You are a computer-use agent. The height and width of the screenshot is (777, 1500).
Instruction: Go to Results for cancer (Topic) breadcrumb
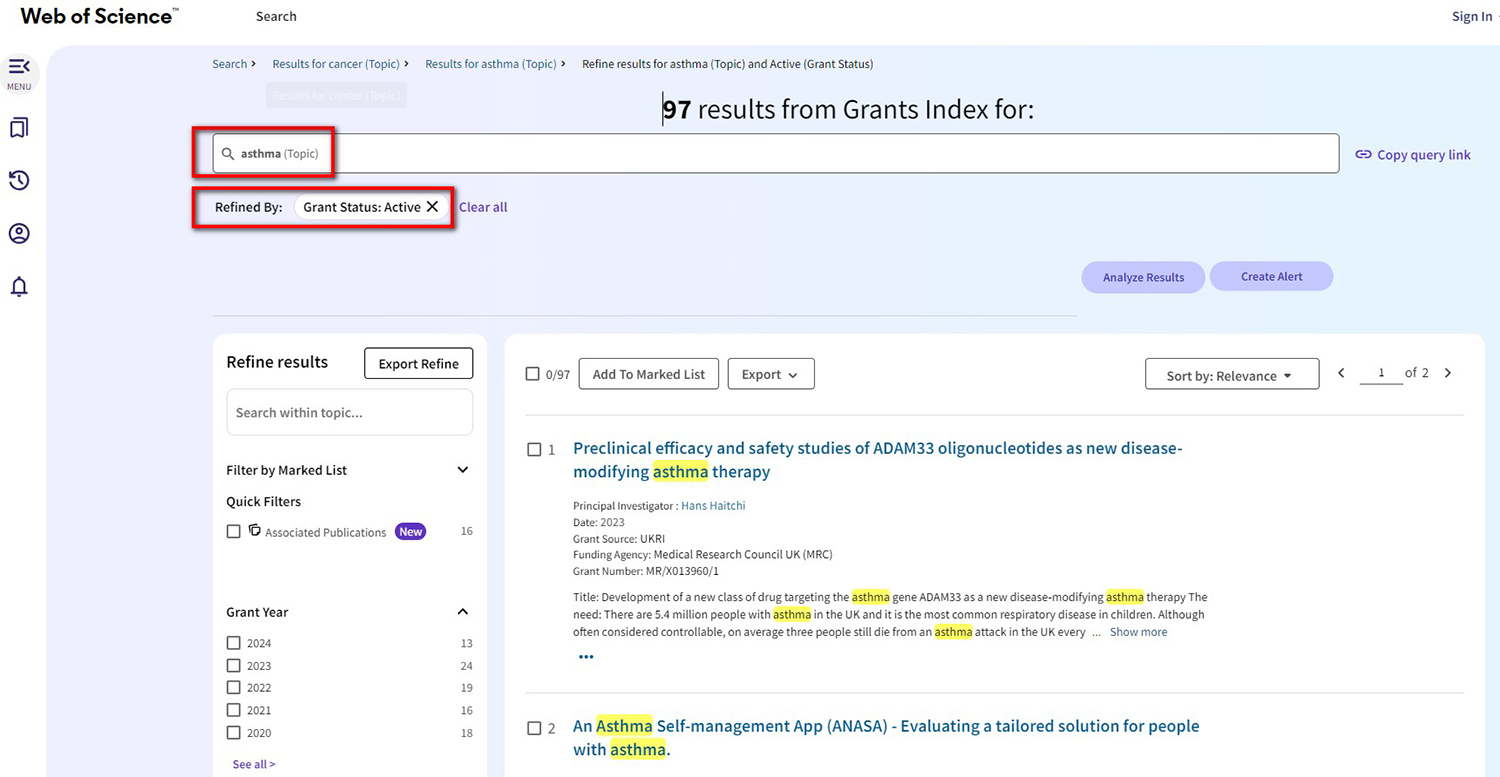[336, 64]
